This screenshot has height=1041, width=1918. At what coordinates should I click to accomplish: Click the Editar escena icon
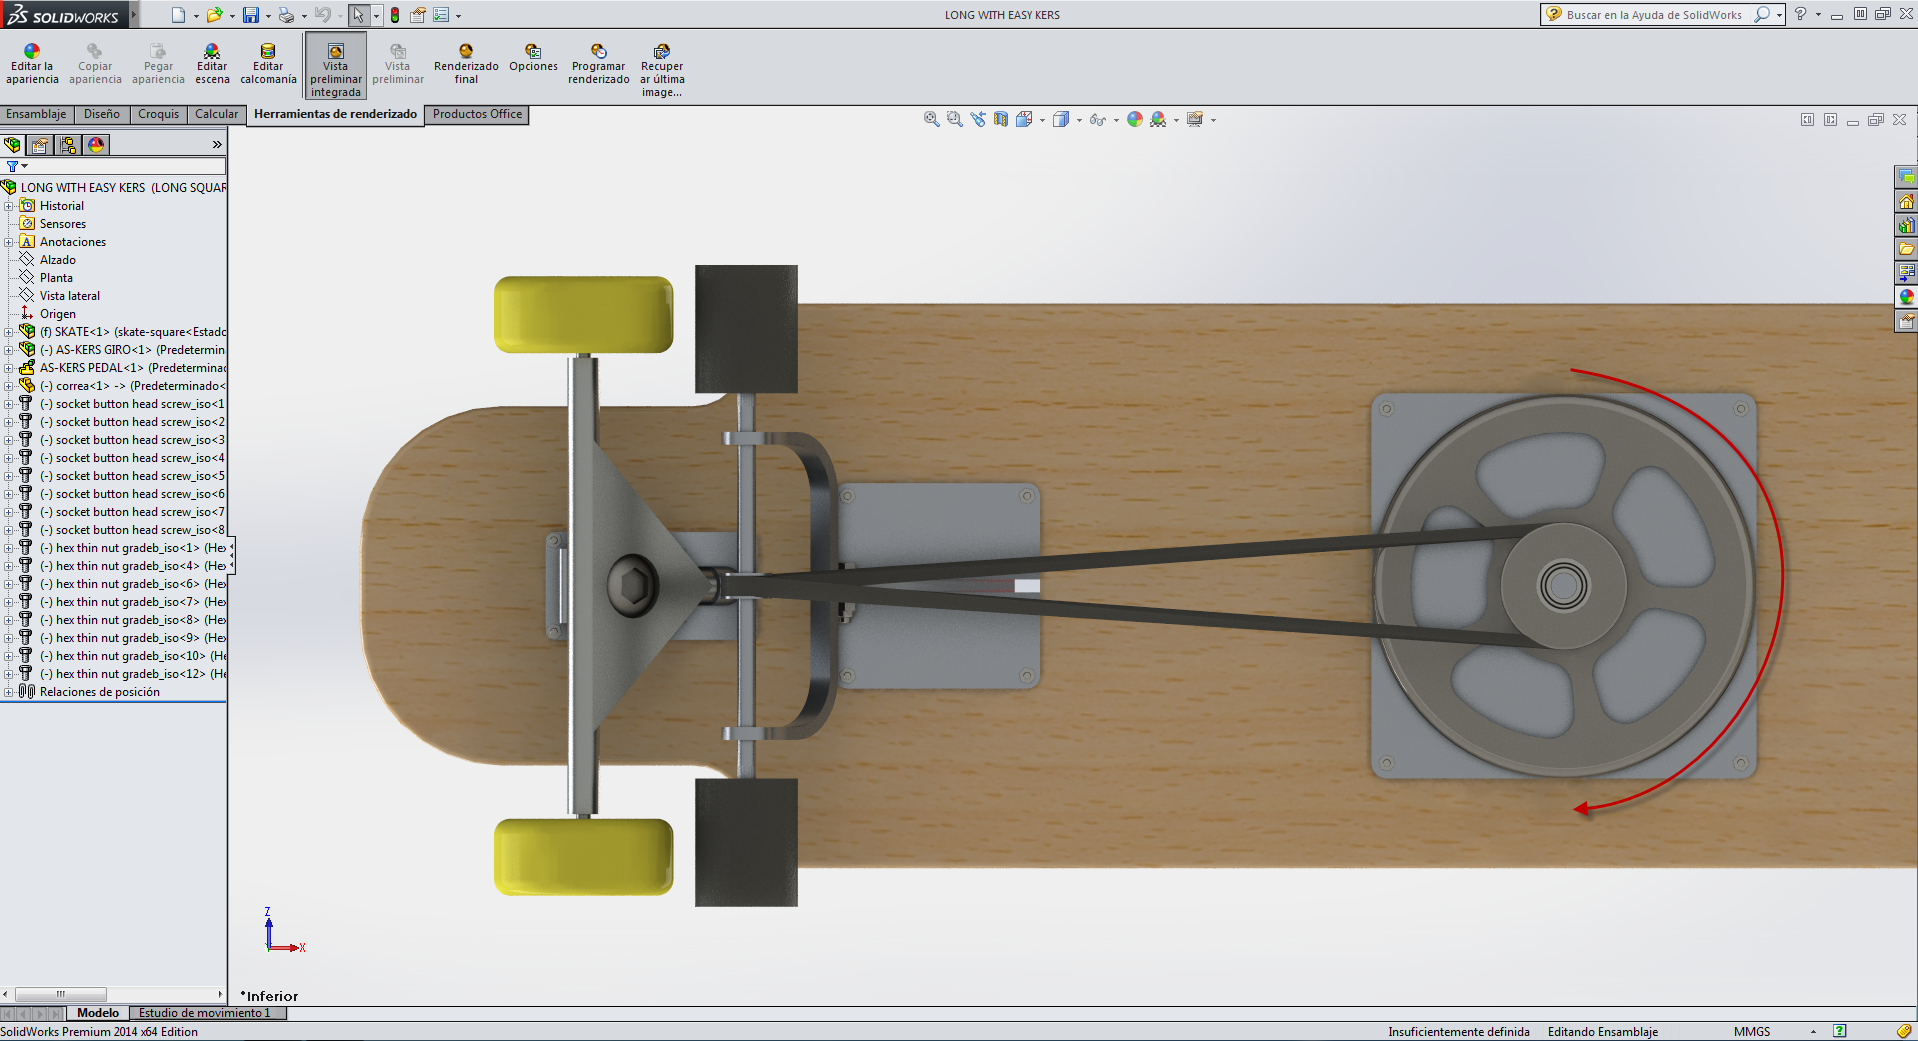click(x=212, y=64)
